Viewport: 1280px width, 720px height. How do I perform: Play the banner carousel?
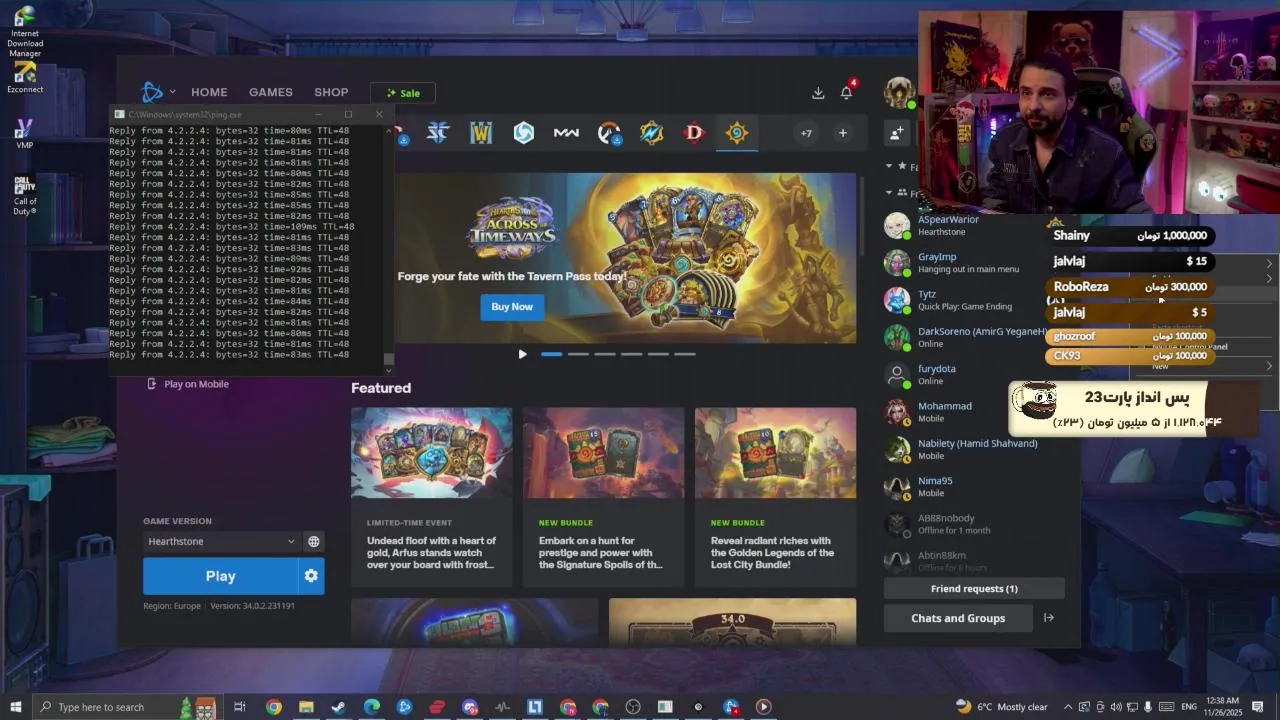tap(522, 354)
